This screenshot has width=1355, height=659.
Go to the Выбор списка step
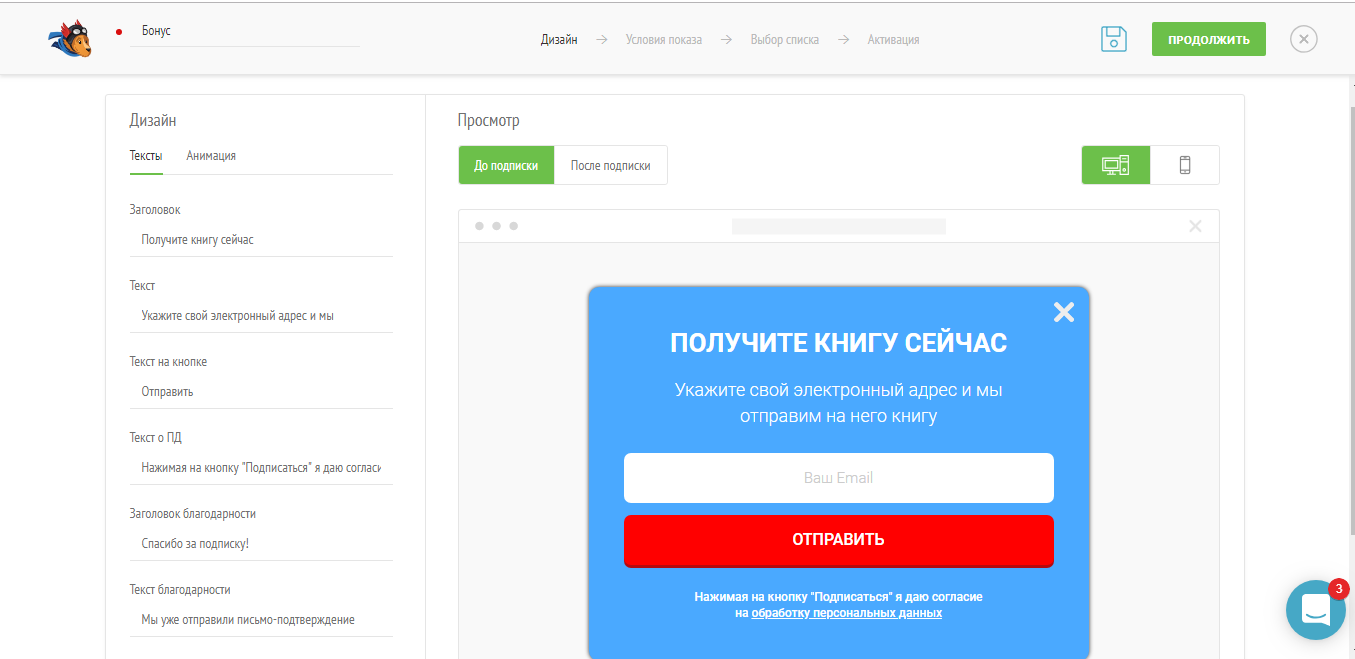click(784, 40)
